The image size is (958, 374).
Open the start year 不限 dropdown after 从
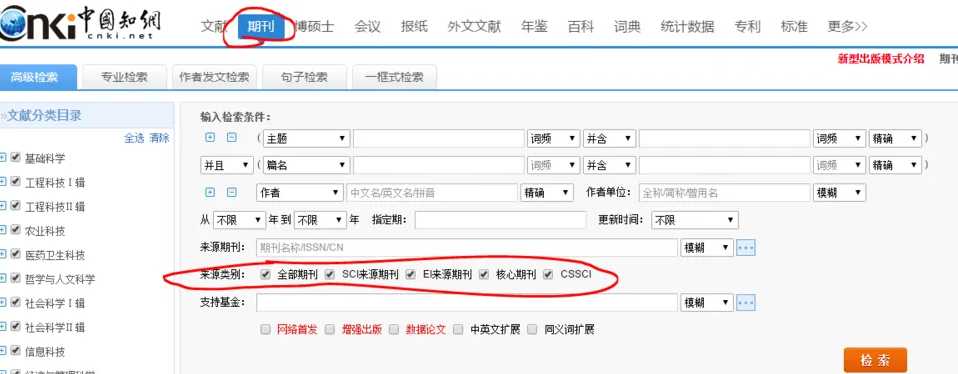point(240,220)
